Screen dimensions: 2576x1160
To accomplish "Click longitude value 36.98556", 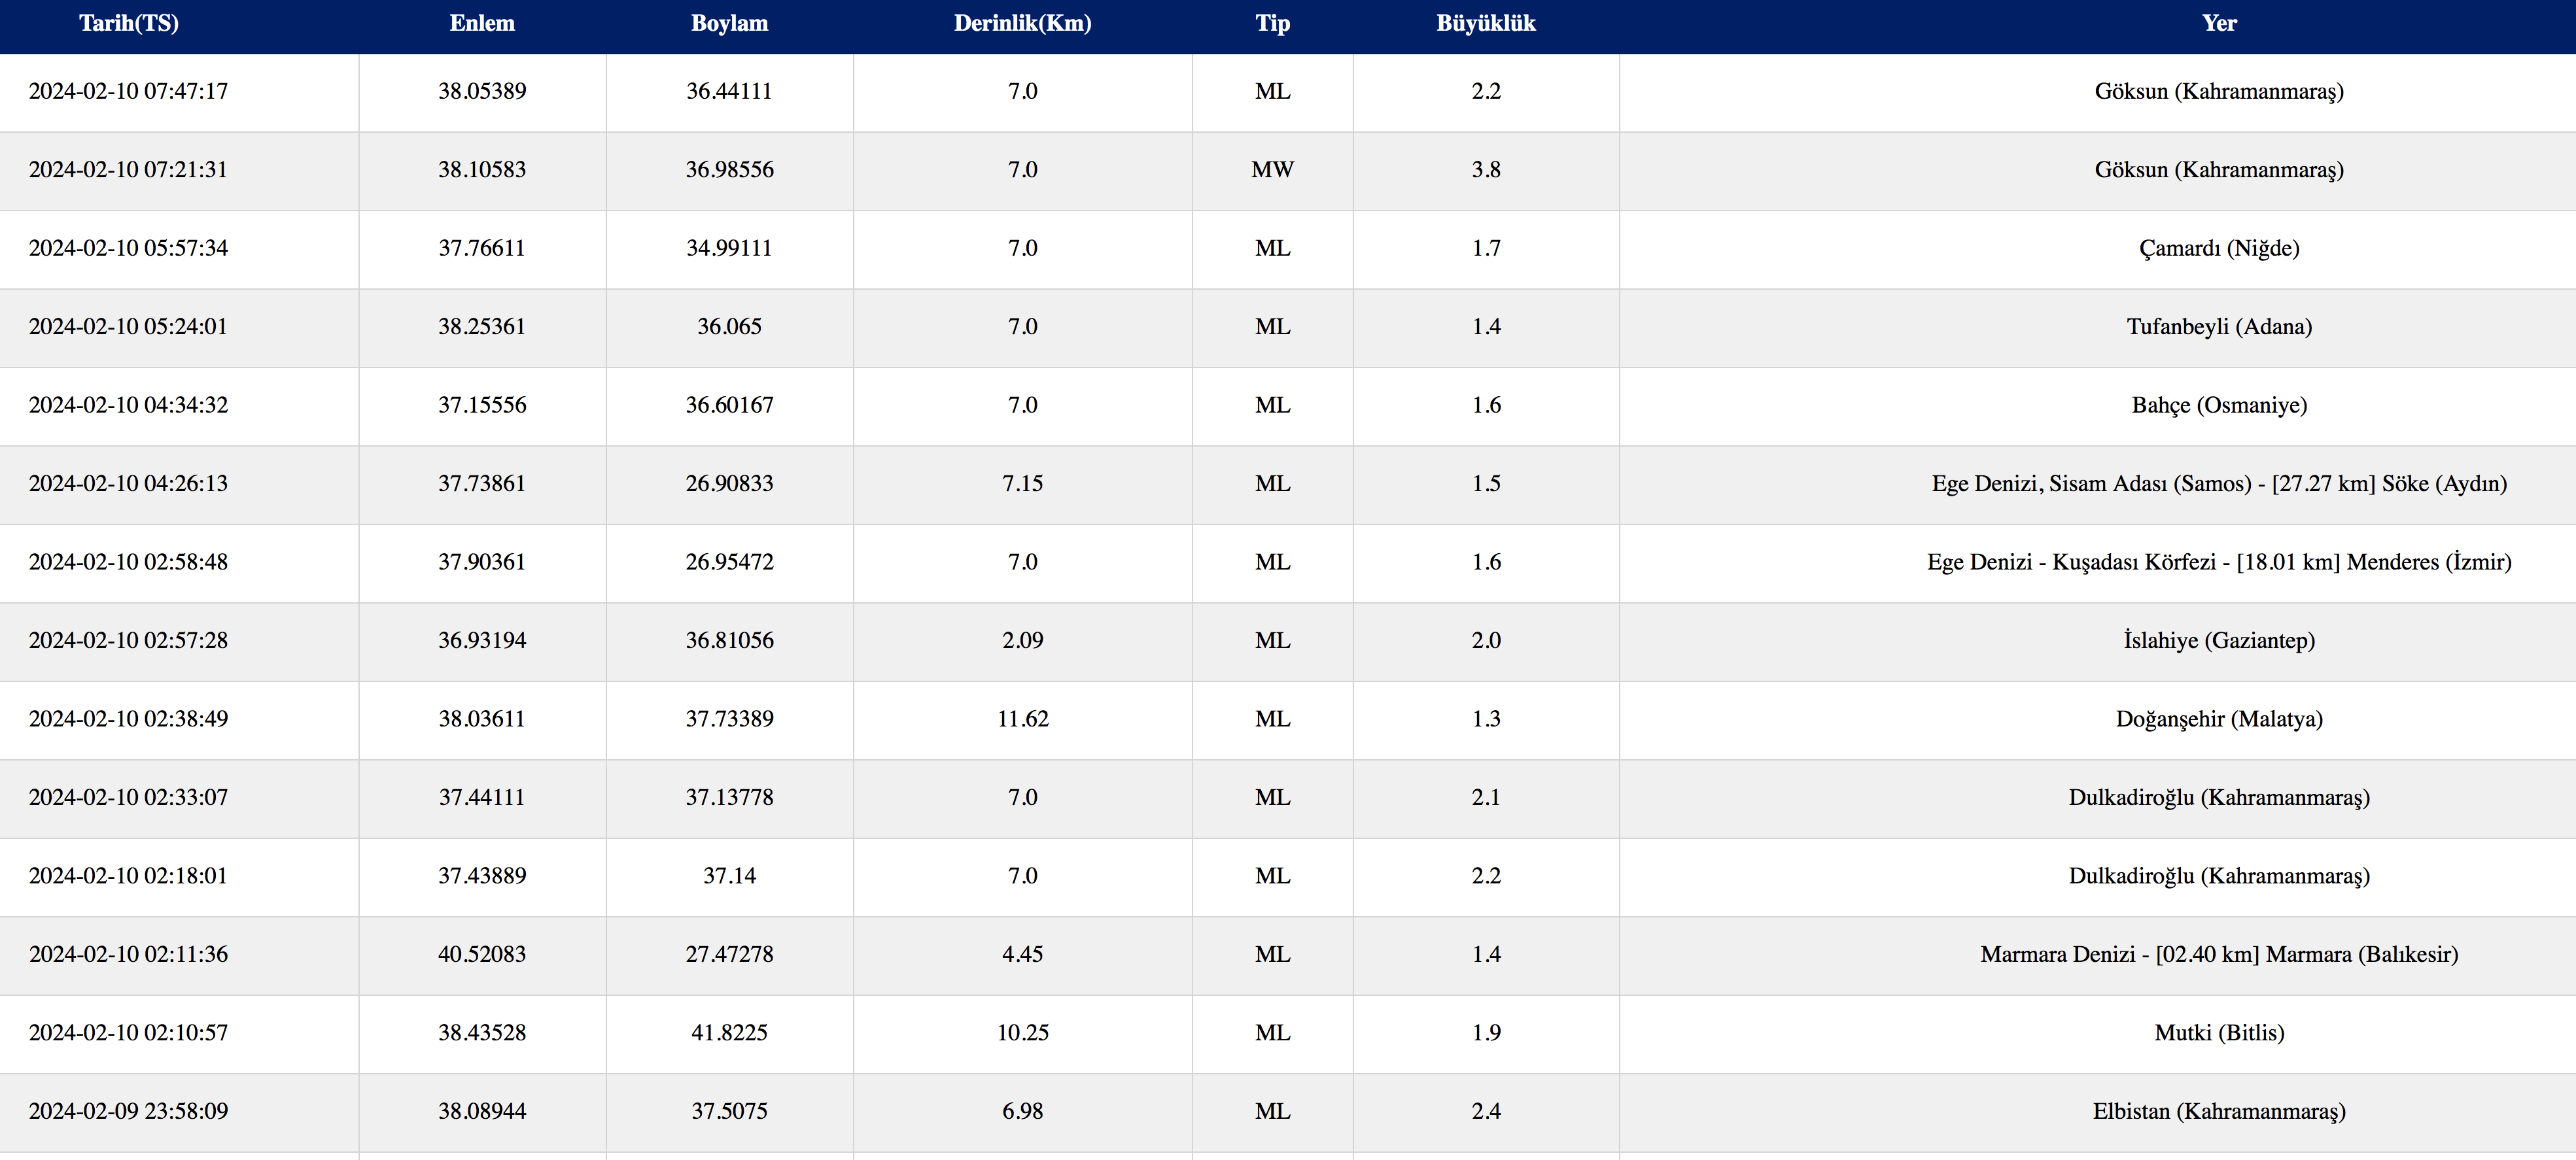I will [x=729, y=170].
